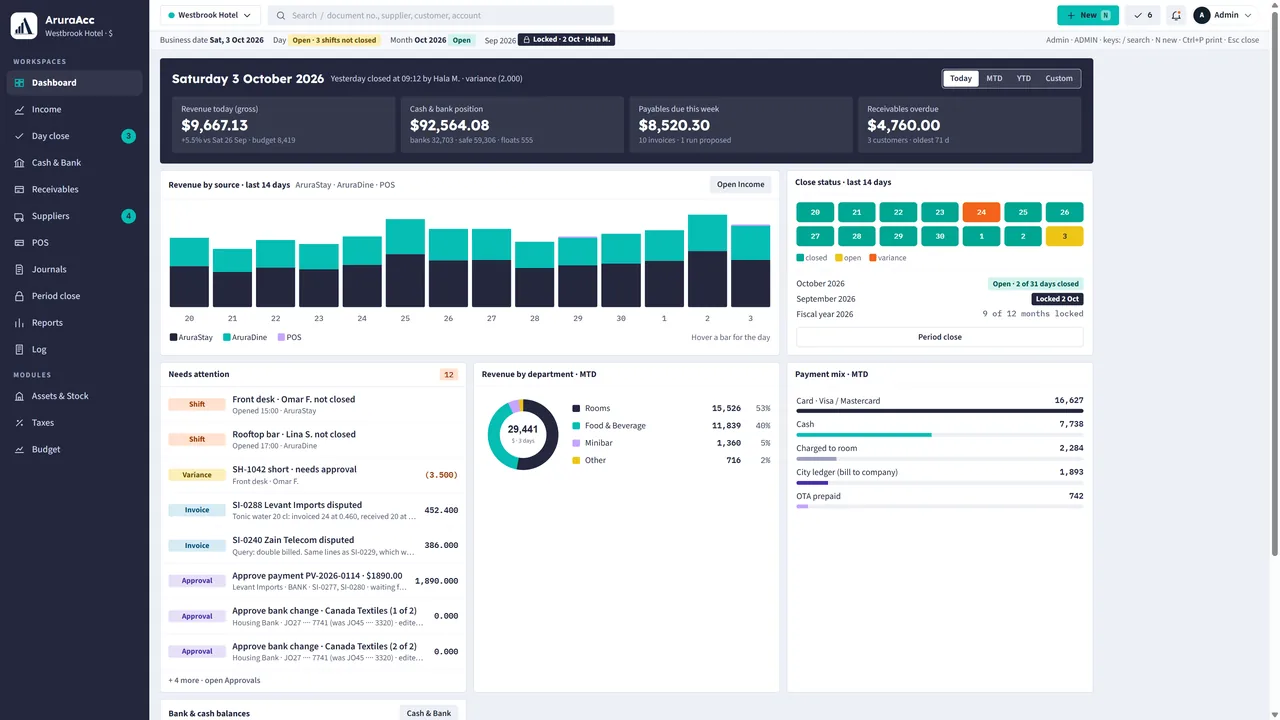This screenshot has height=720, width=1280.
Task: Select the Today range toggle
Action: (961, 78)
